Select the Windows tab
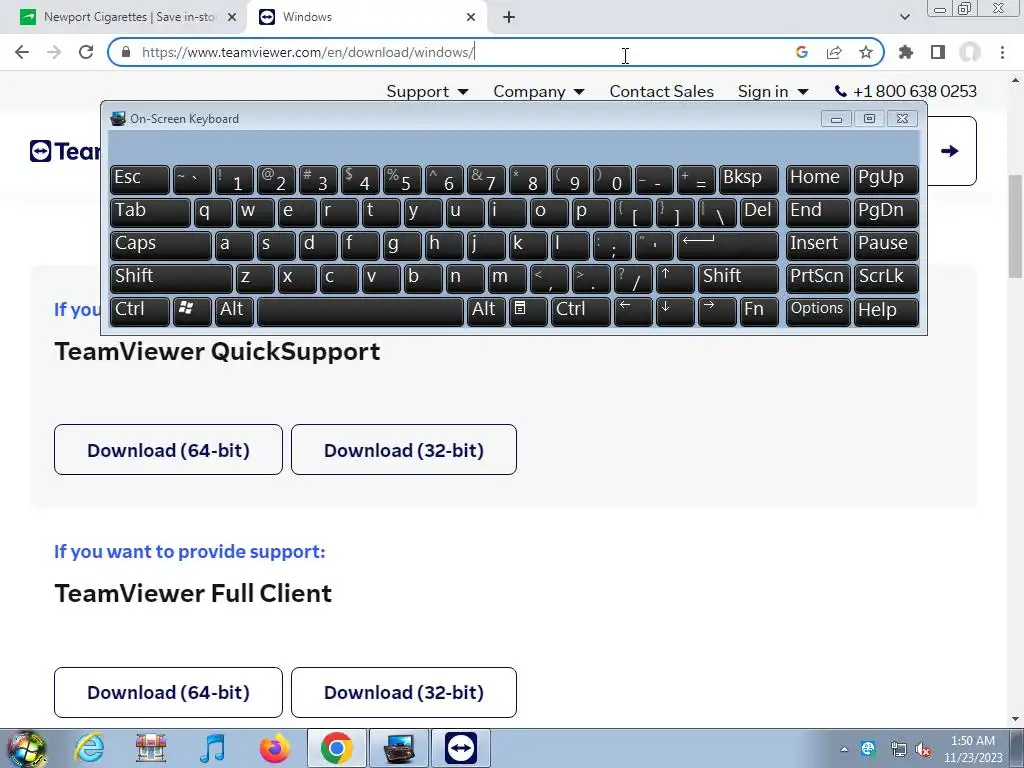This screenshot has width=1024, height=768. click(366, 17)
